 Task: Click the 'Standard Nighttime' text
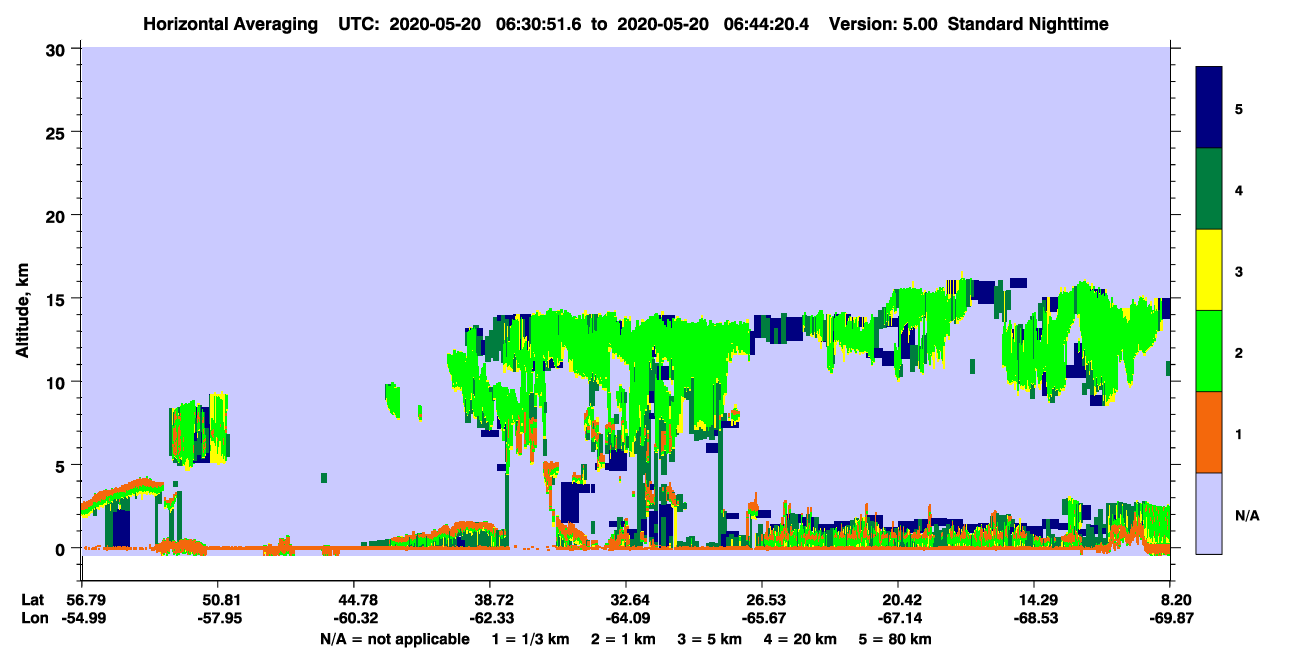[1028, 24]
